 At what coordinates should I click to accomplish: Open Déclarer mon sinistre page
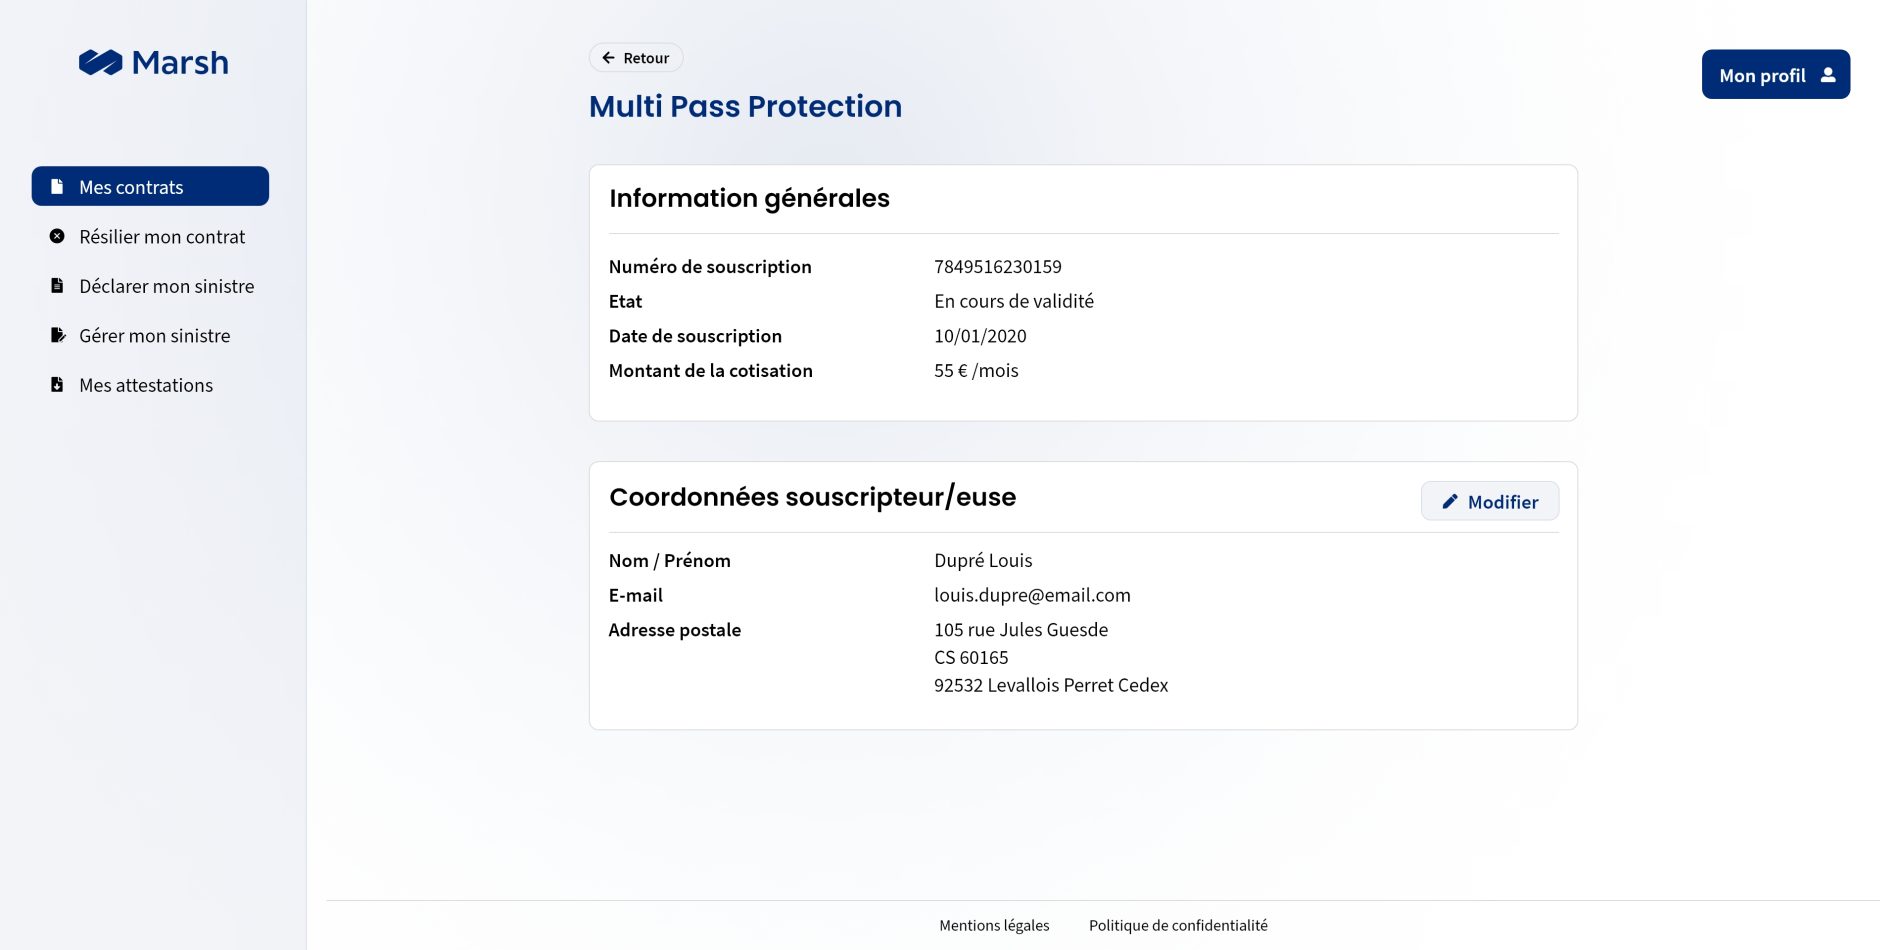[x=166, y=287]
